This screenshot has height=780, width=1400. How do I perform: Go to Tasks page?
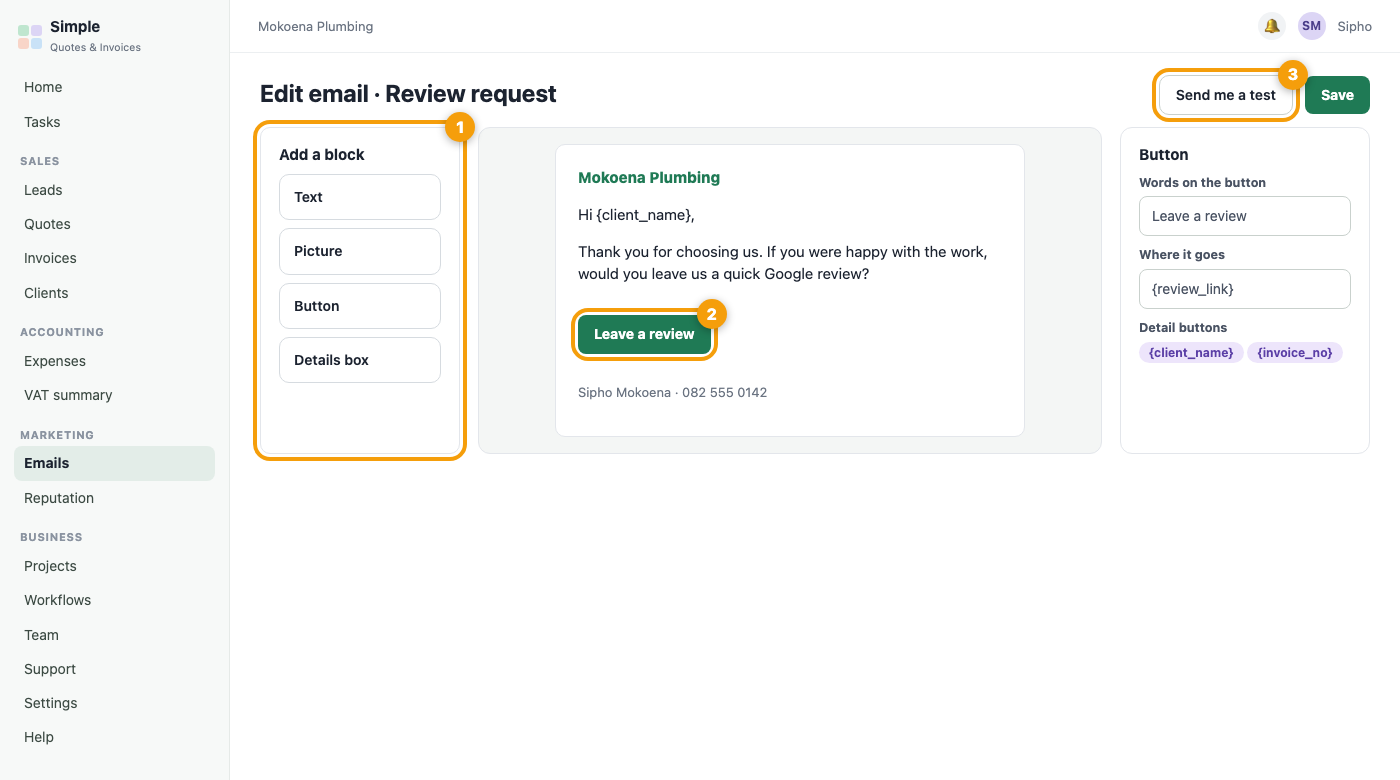(114, 122)
